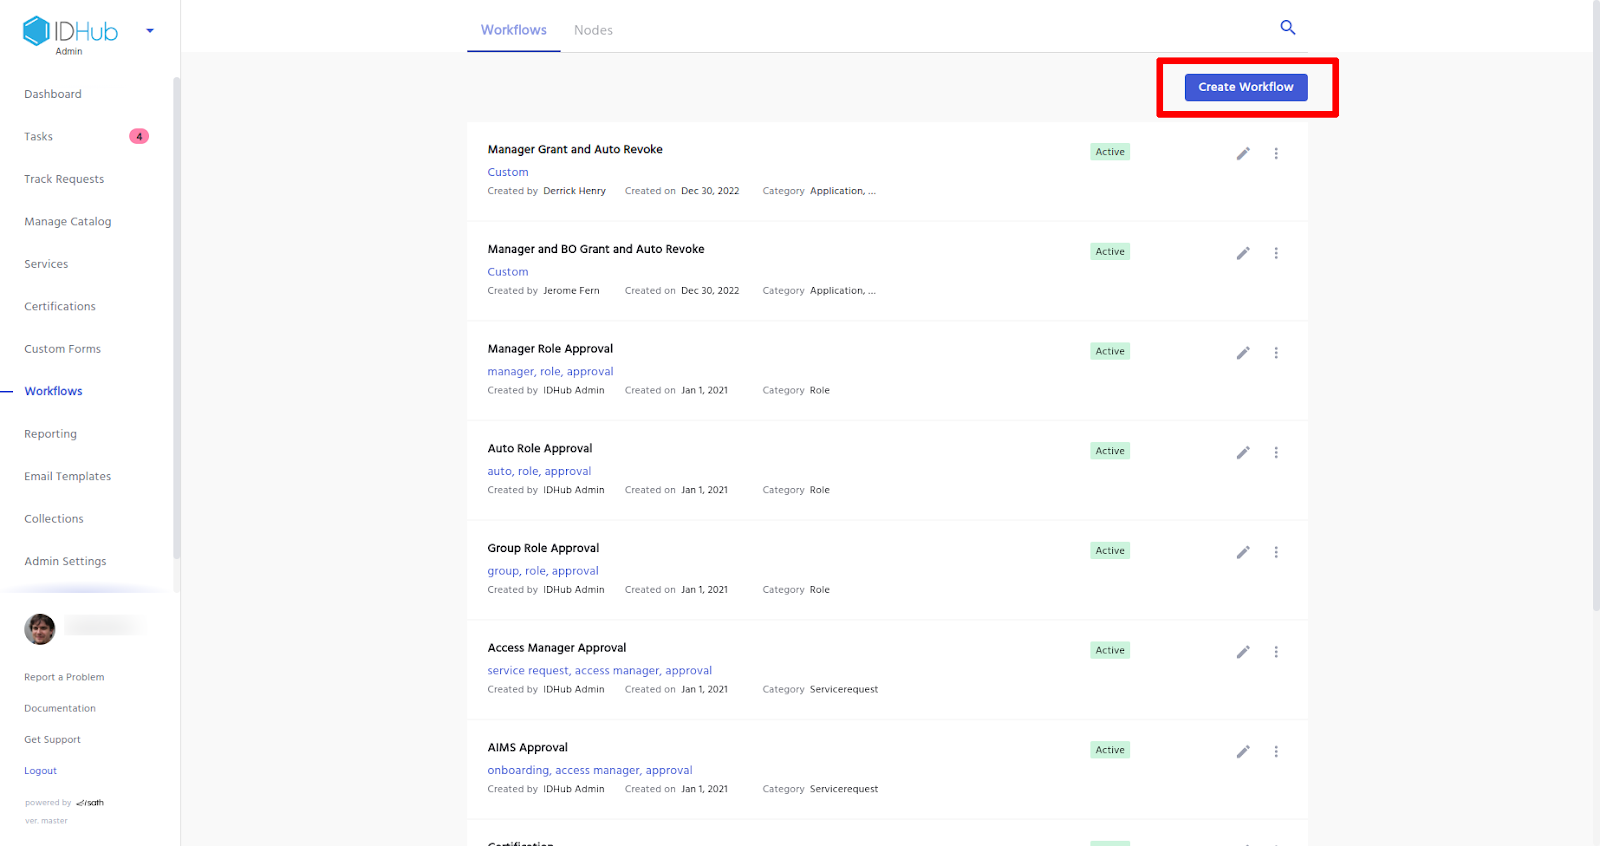This screenshot has width=1600, height=846.
Task: Switch to the Nodes tab
Action: tap(593, 30)
